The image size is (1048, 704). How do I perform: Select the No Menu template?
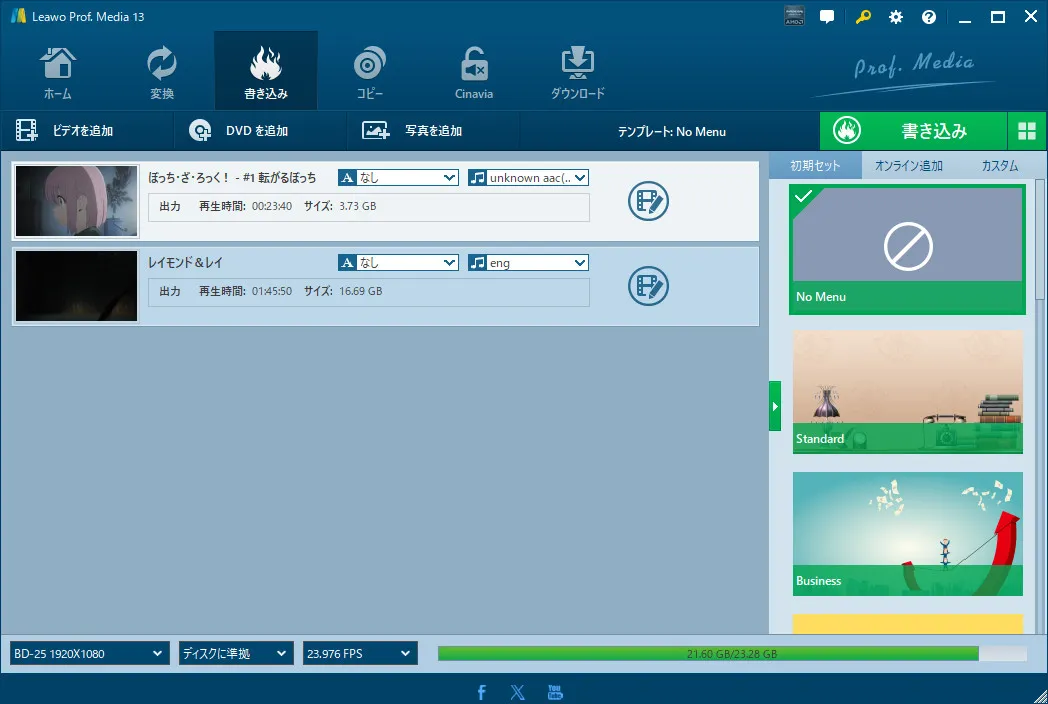908,250
